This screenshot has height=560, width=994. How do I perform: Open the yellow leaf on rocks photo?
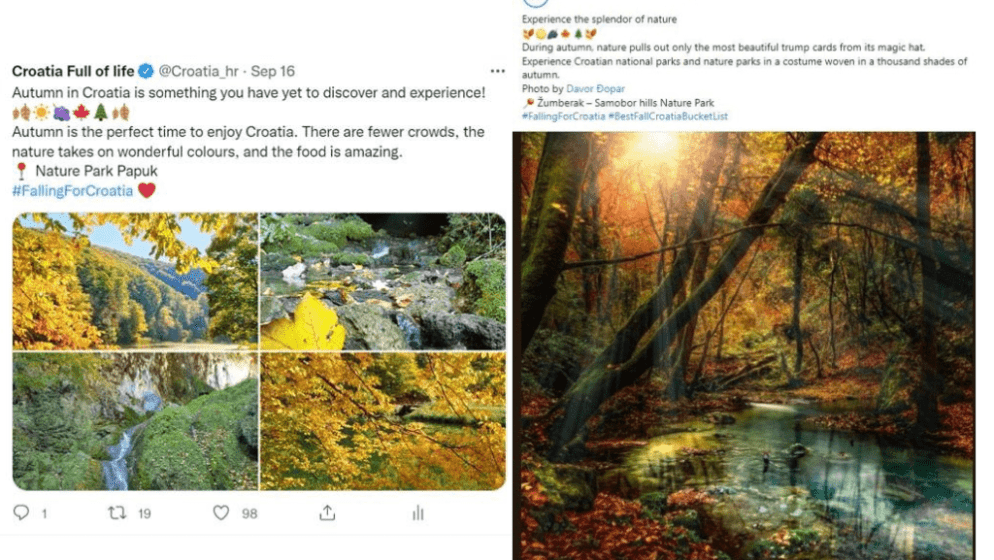[x=383, y=281]
